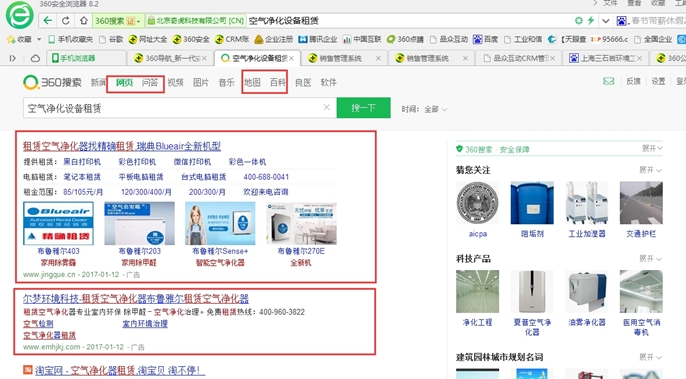Switch to the 360导航_新一代 tab
Image resolution: width=686 pixels, height=379 pixels.
coord(170,58)
